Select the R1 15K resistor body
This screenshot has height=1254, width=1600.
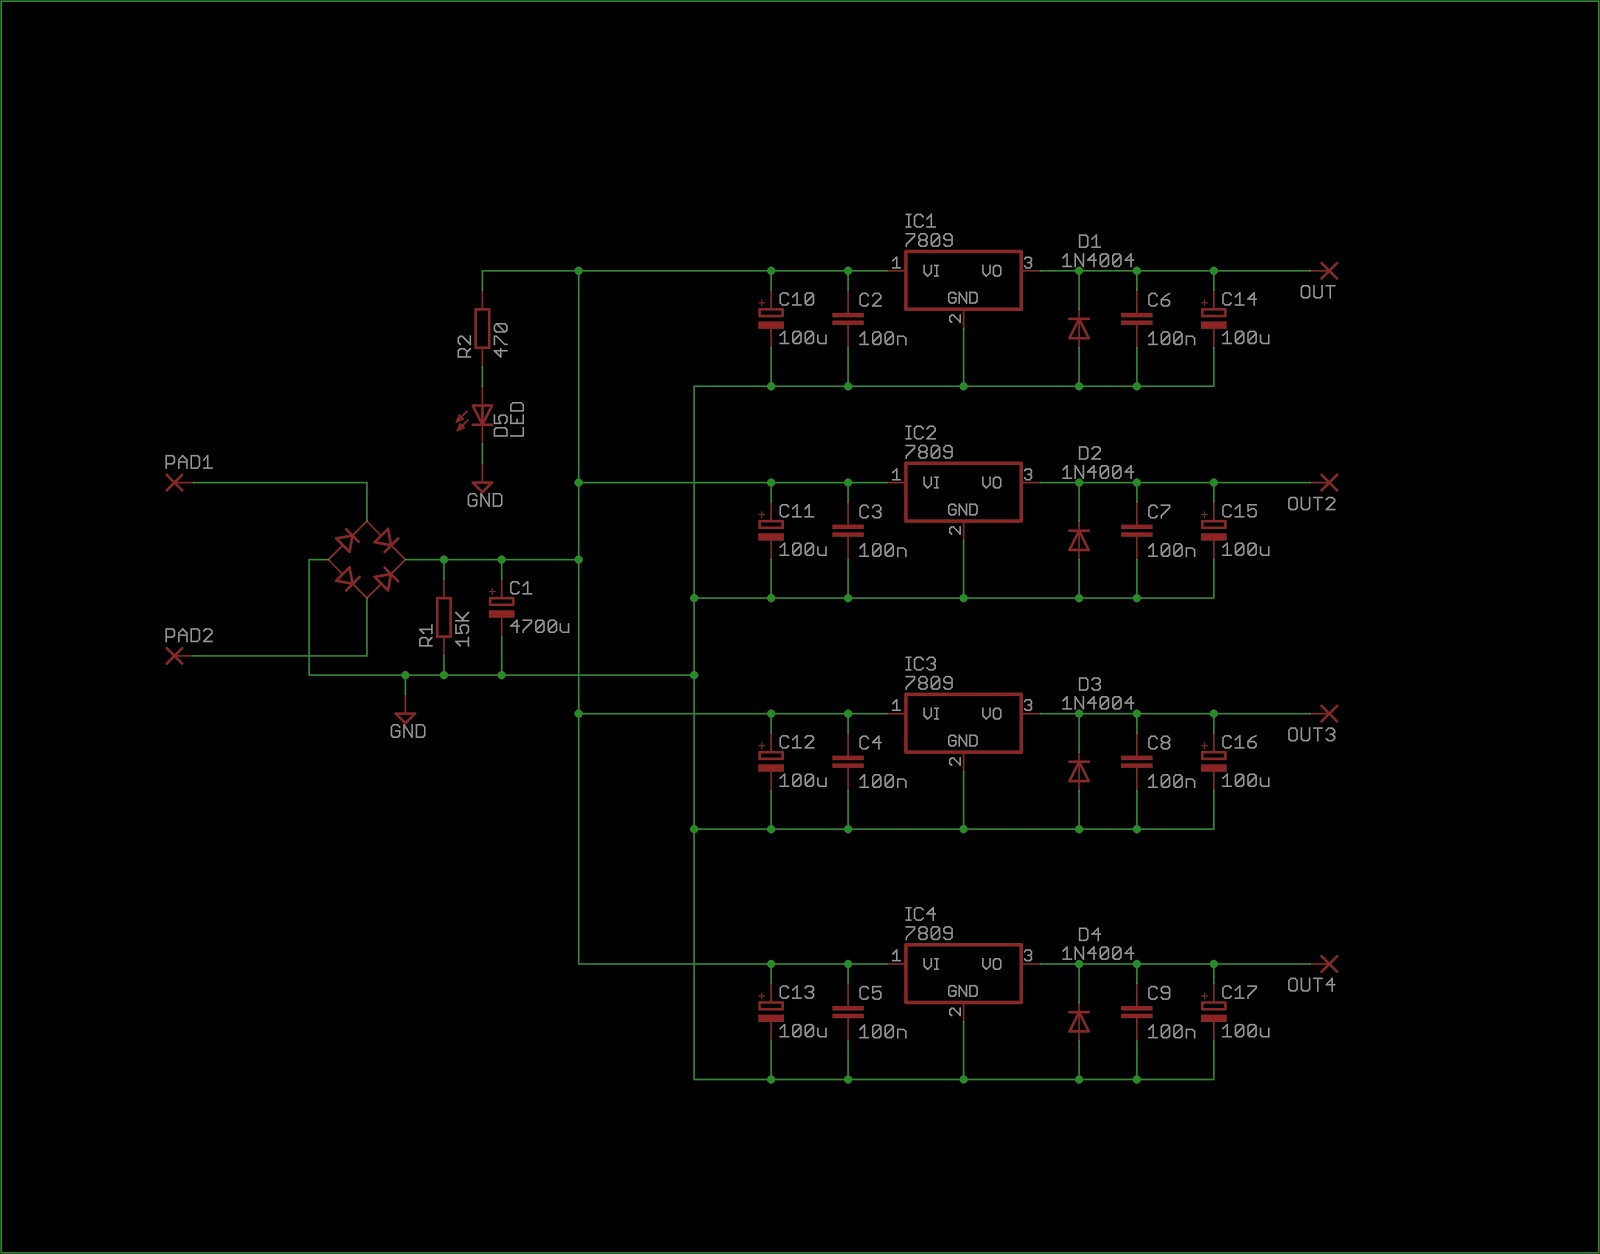443,615
